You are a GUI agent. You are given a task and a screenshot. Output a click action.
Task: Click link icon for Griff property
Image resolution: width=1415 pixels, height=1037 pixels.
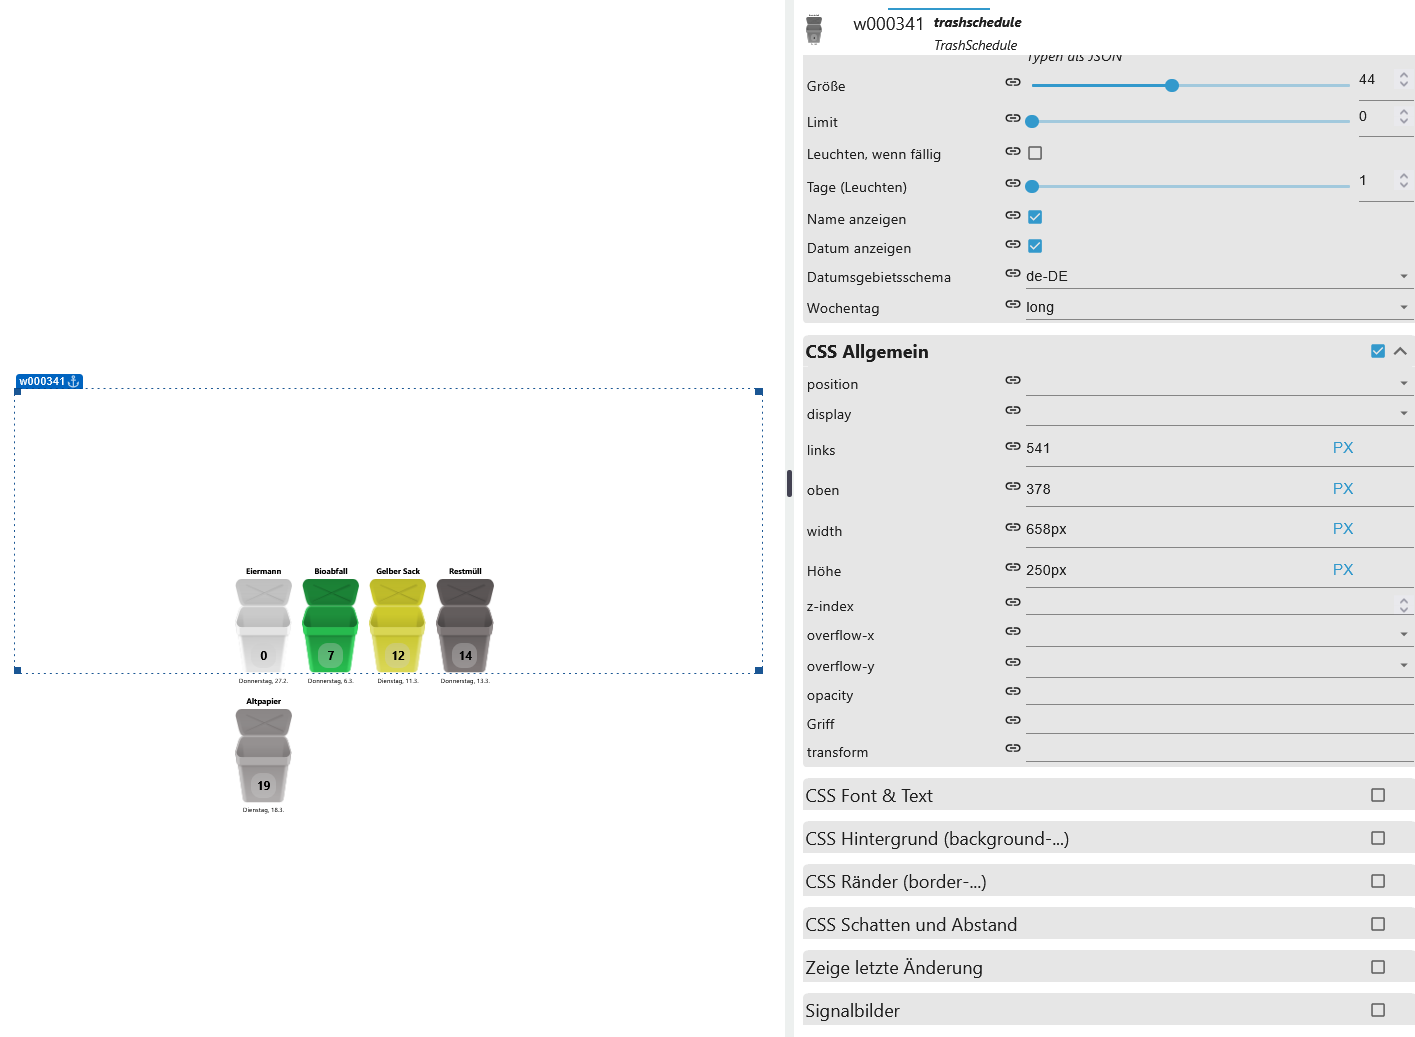tap(1013, 720)
